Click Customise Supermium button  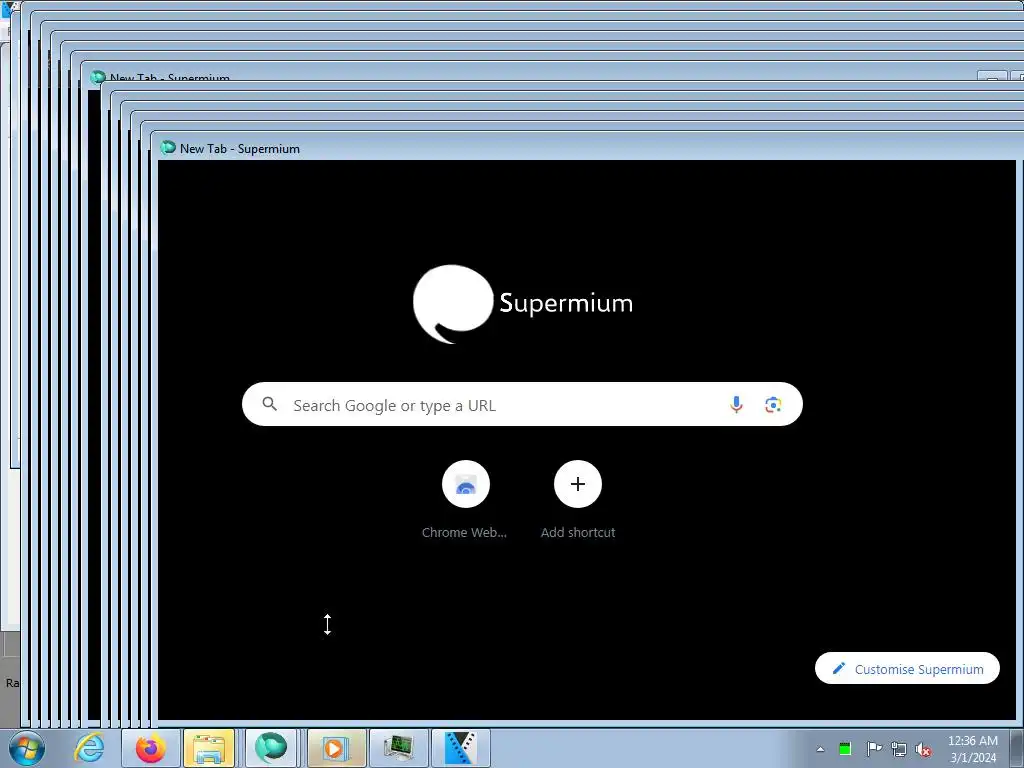907,669
